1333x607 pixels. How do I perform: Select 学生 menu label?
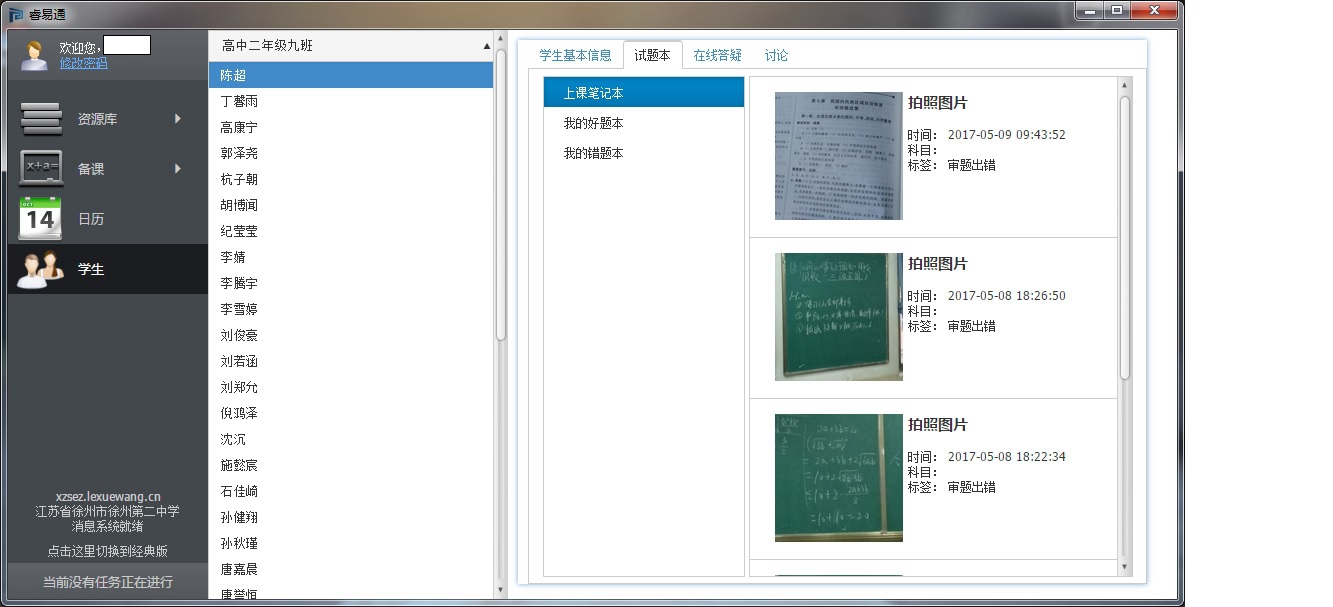point(91,269)
